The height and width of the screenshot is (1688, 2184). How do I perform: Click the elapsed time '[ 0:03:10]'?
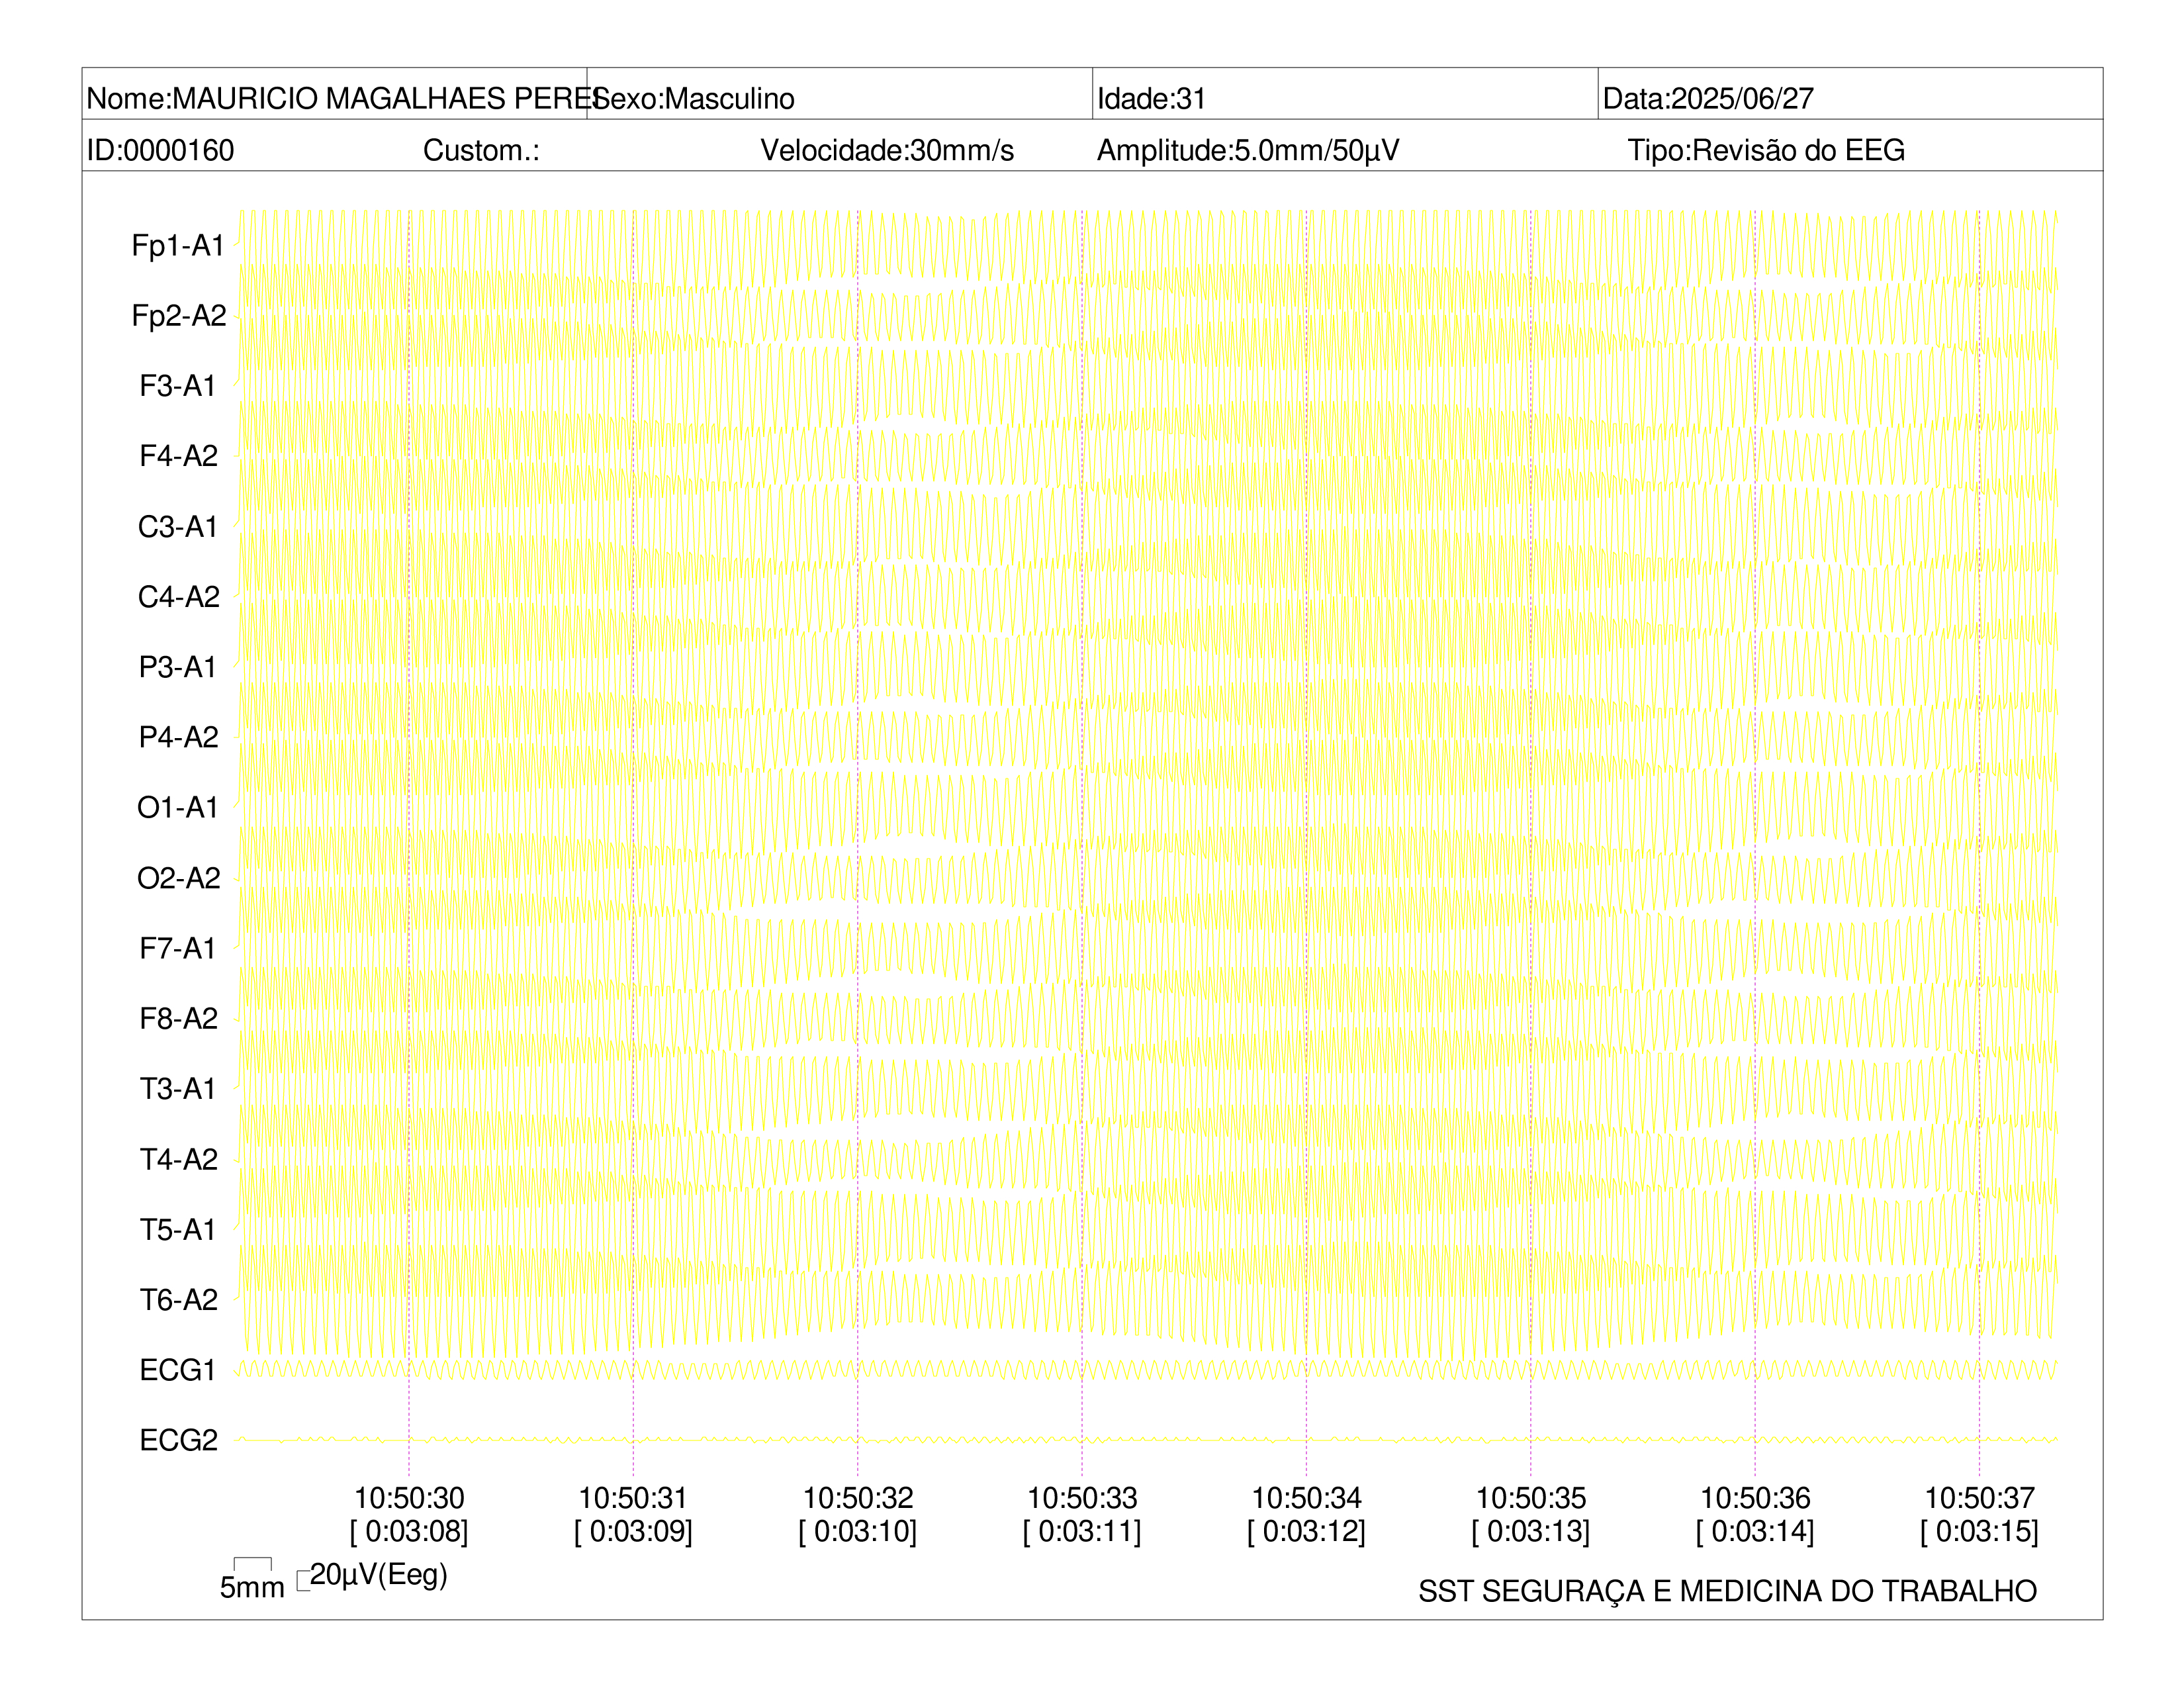(x=858, y=1531)
